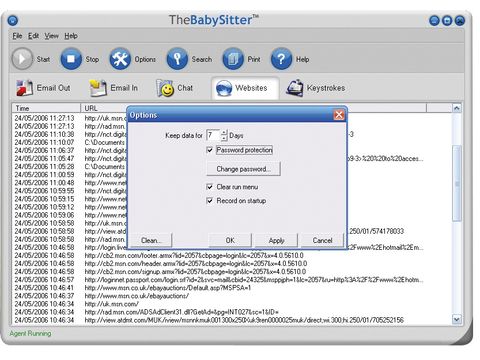This screenshot has height=360, width=480.
Task: Click the Print toolbar icon
Action: coord(233,59)
